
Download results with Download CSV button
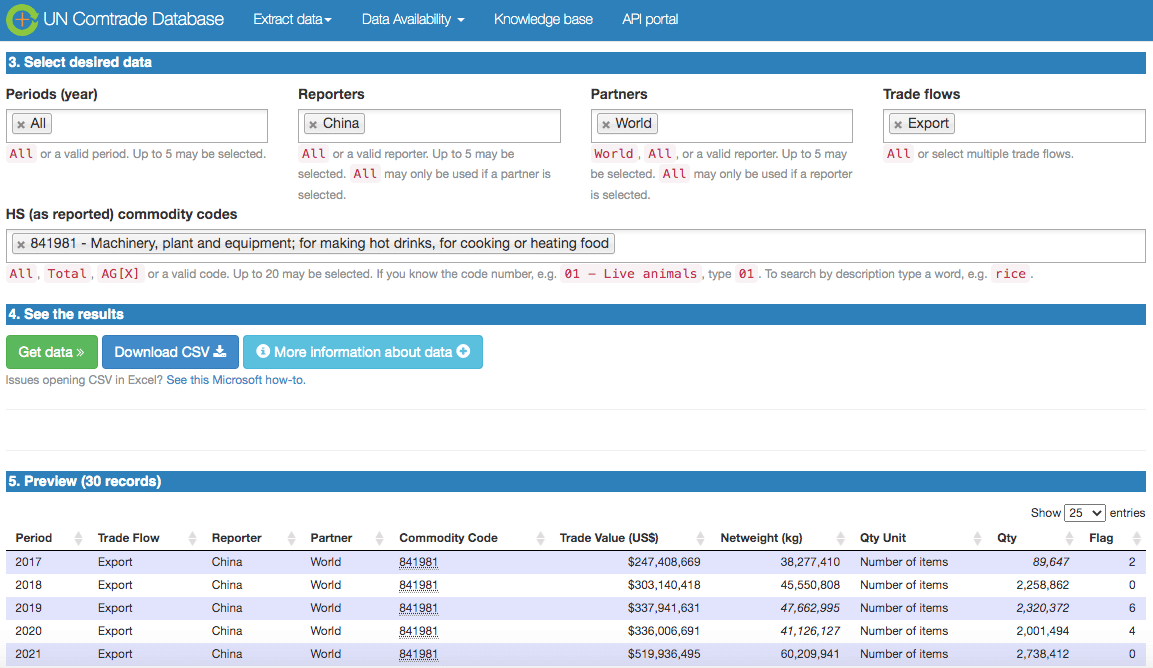click(170, 352)
